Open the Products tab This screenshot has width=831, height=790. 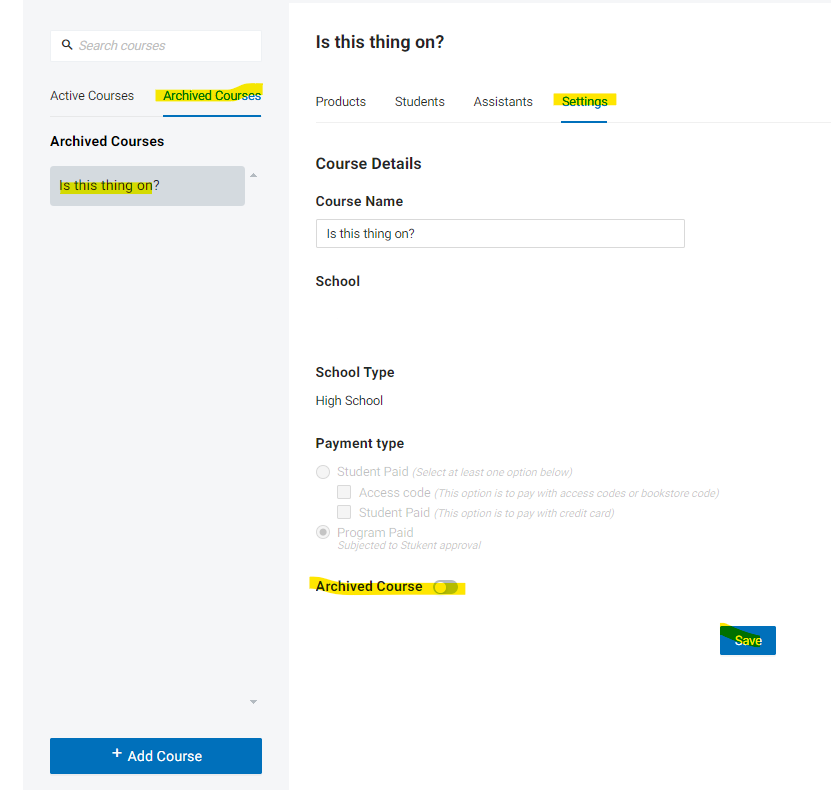pos(341,102)
